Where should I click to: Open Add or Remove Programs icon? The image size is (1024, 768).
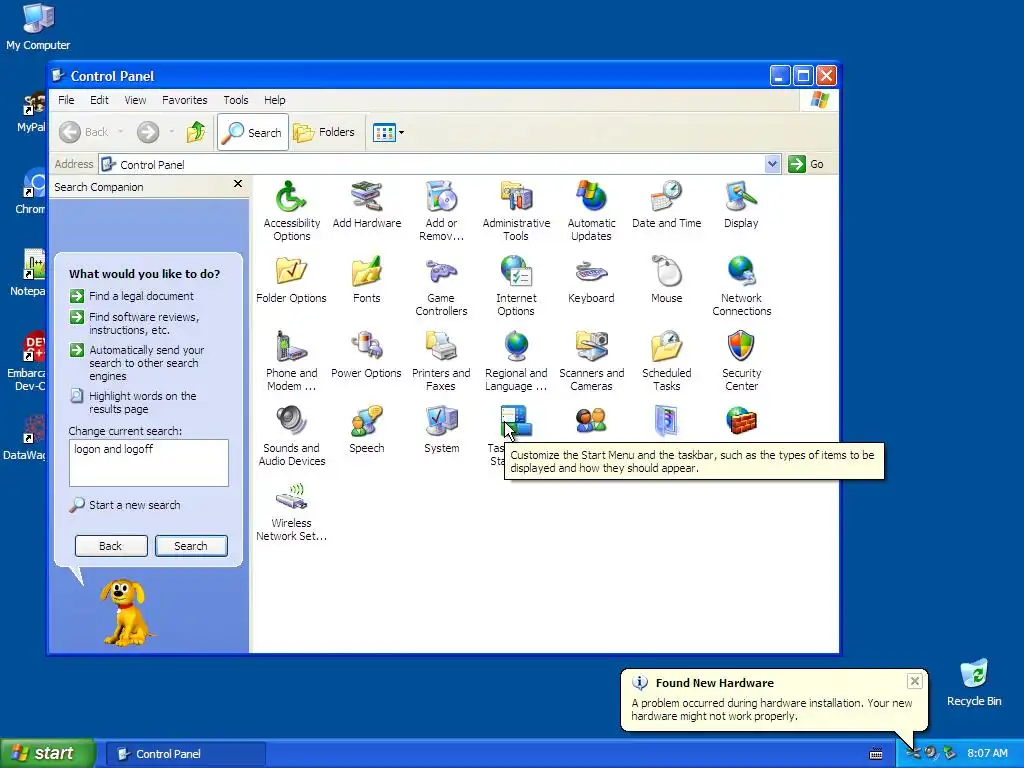pyautogui.click(x=441, y=210)
